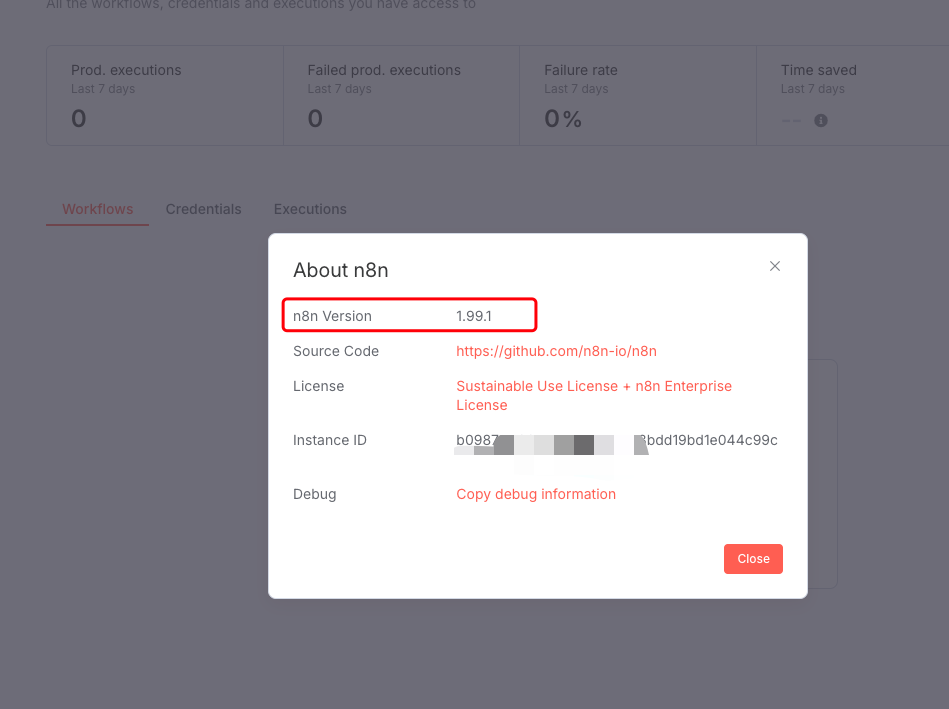Click the Debug label
Image resolution: width=949 pixels, height=709 pixels.
[314, 494]
